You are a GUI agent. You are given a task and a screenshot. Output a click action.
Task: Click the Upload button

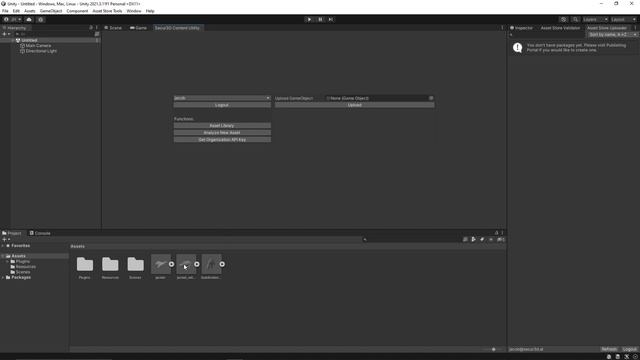tap(354, 105)
